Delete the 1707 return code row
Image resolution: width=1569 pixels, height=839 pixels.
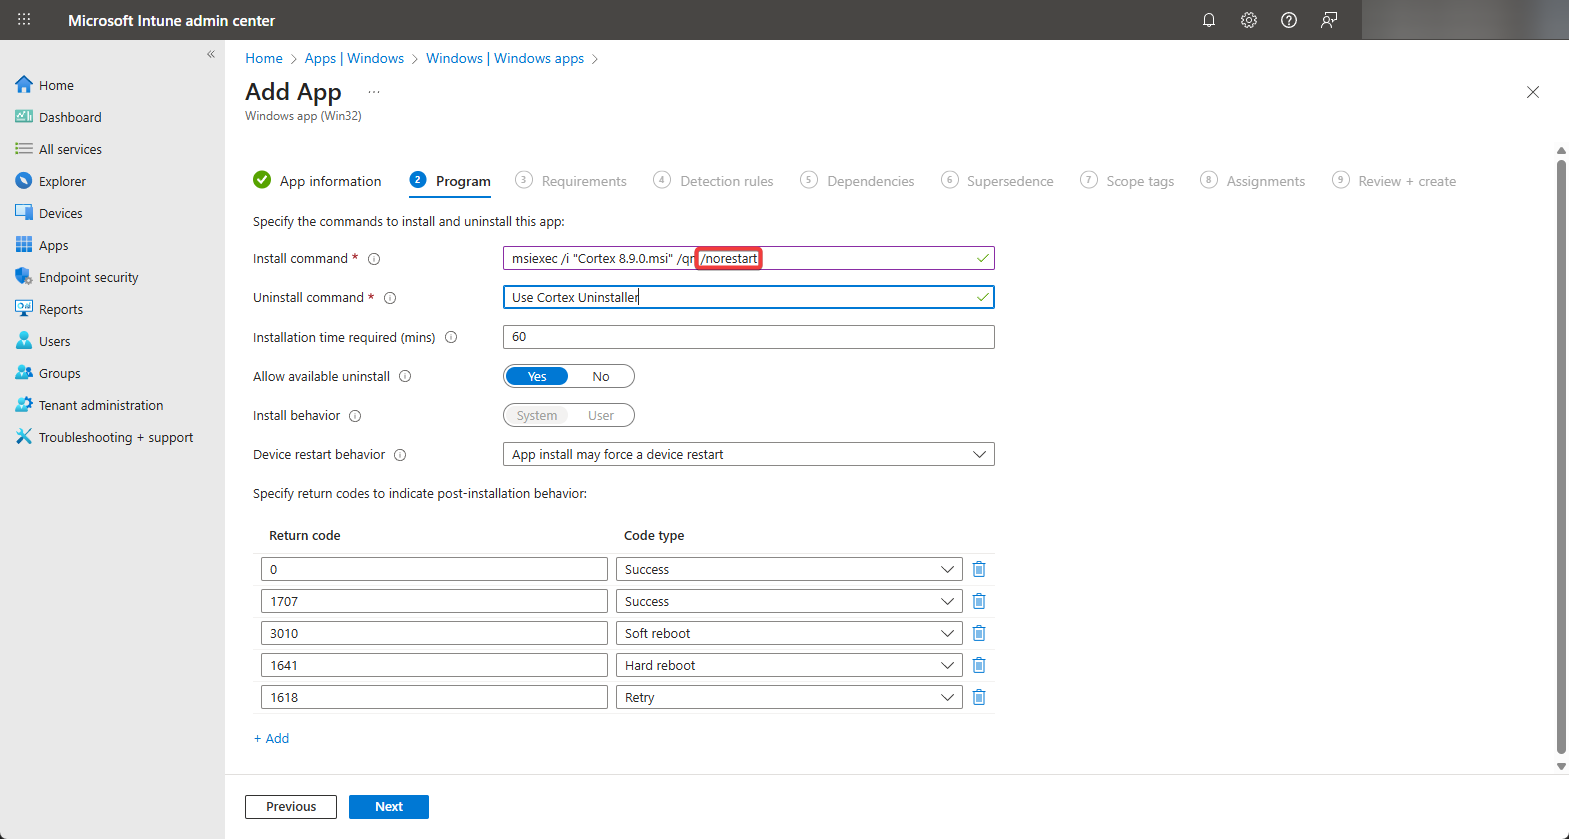pos(979,601)
